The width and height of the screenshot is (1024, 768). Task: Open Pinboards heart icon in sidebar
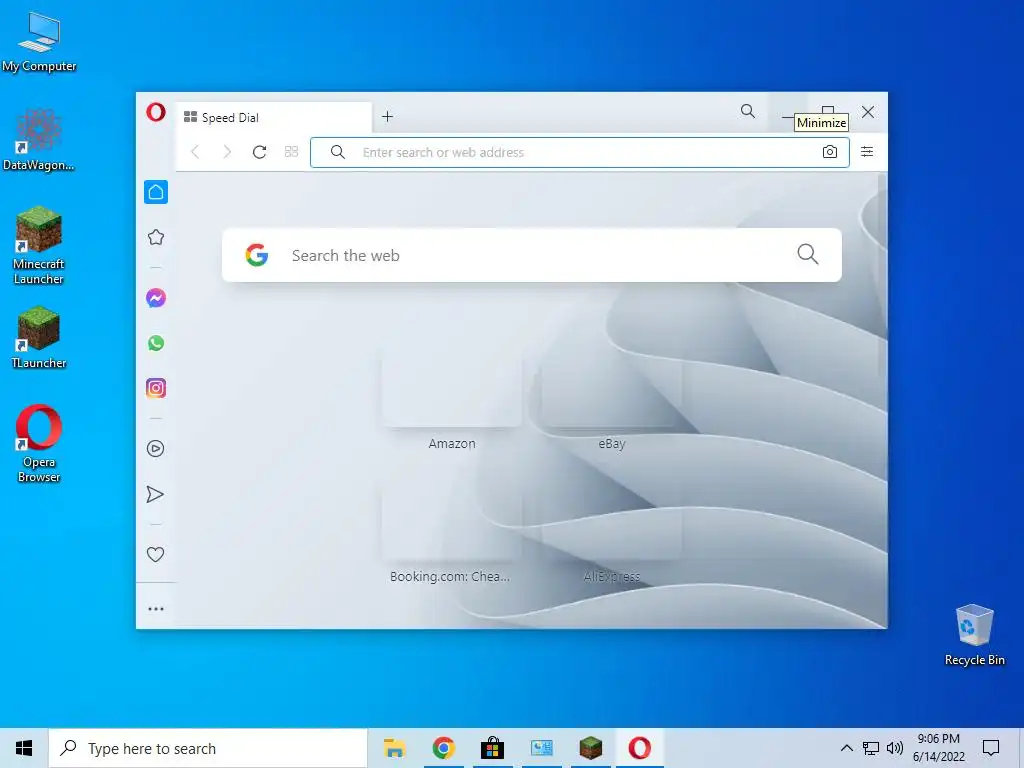155,554
